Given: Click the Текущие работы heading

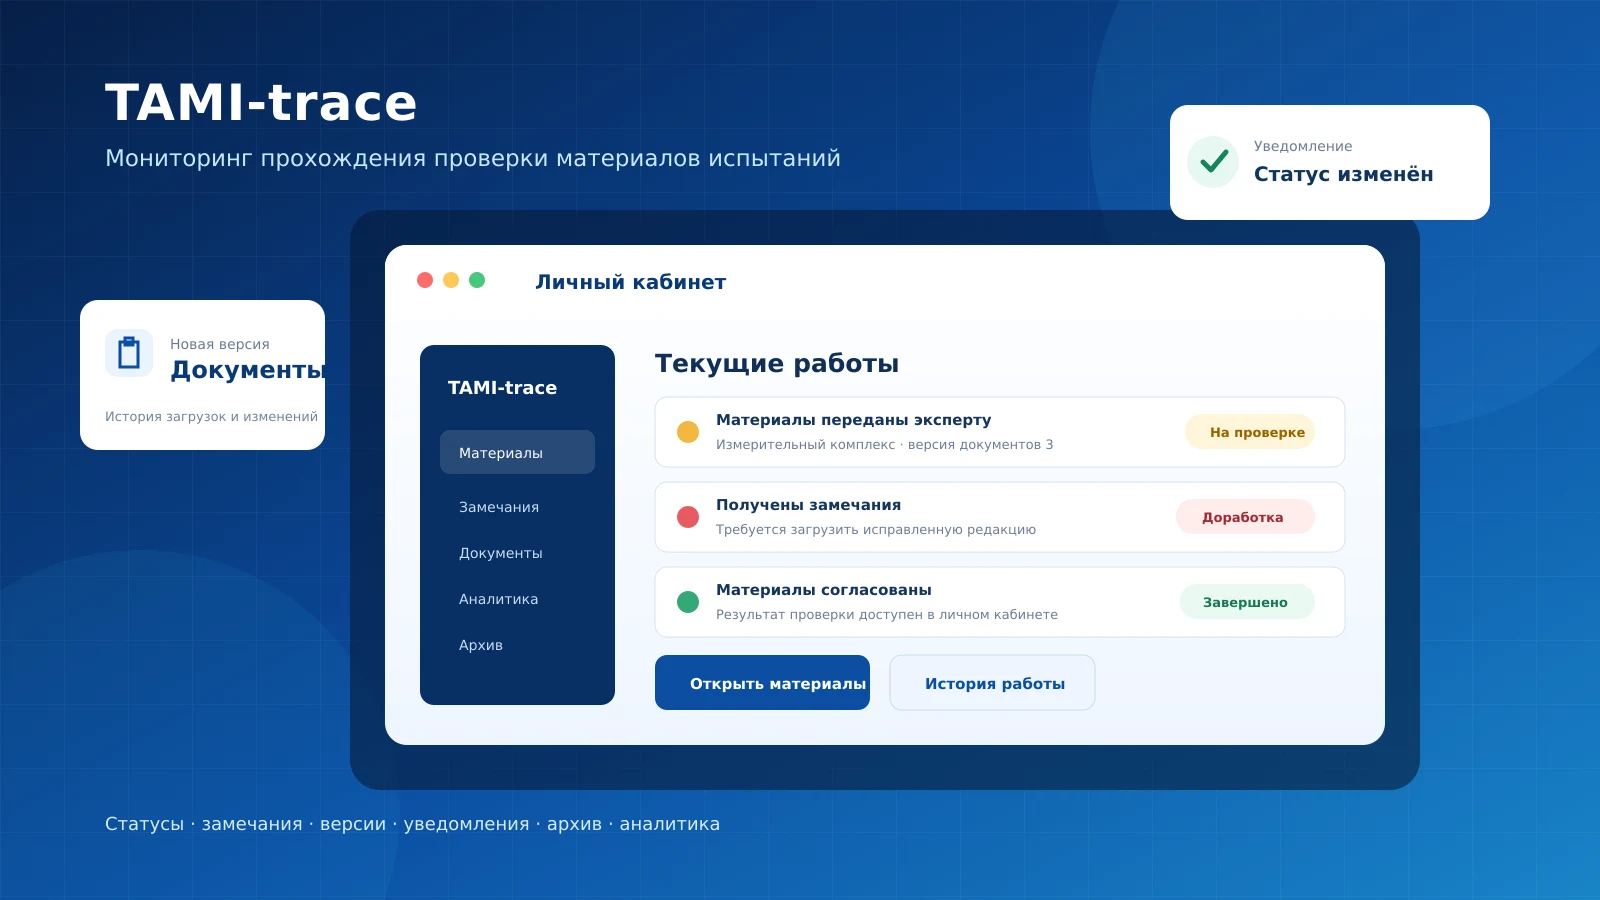Looking at the screenshot, I should (x=777, y=363).
